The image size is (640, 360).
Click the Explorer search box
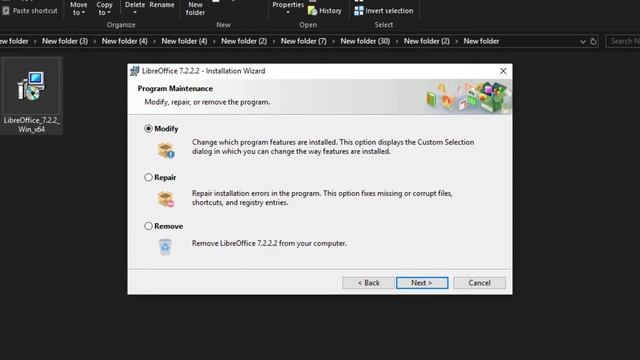click(623, 41)
